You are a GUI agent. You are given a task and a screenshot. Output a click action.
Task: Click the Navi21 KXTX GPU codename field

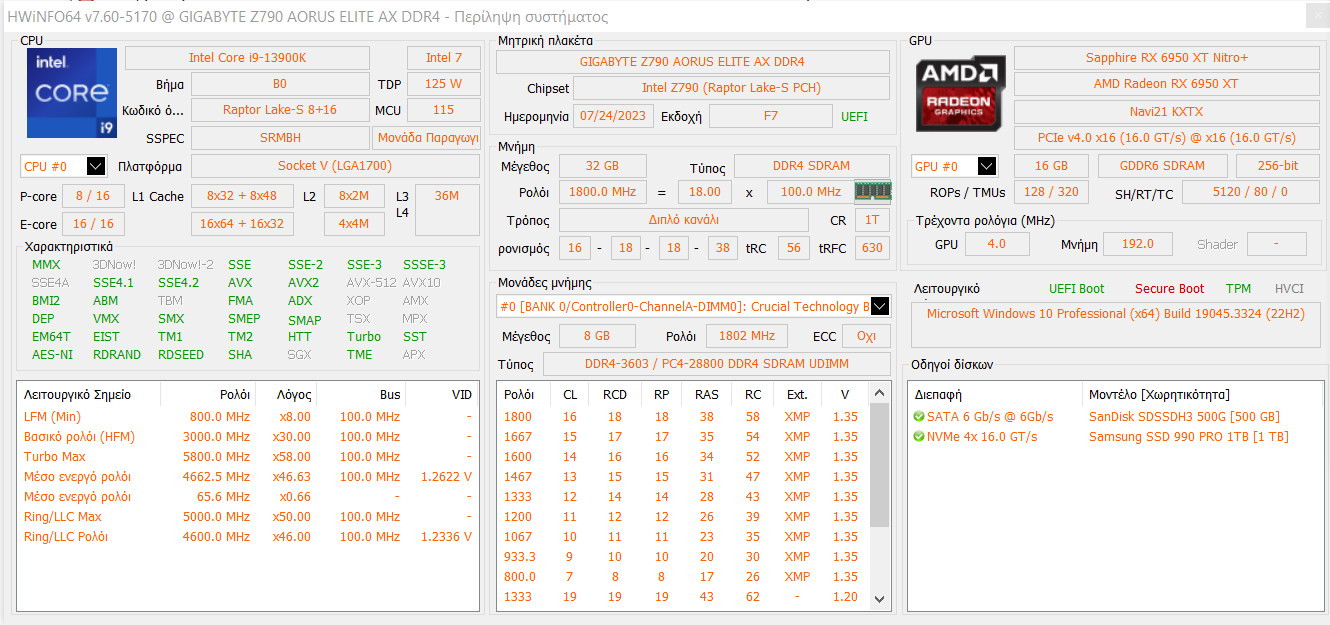(x=1167, y=112)
